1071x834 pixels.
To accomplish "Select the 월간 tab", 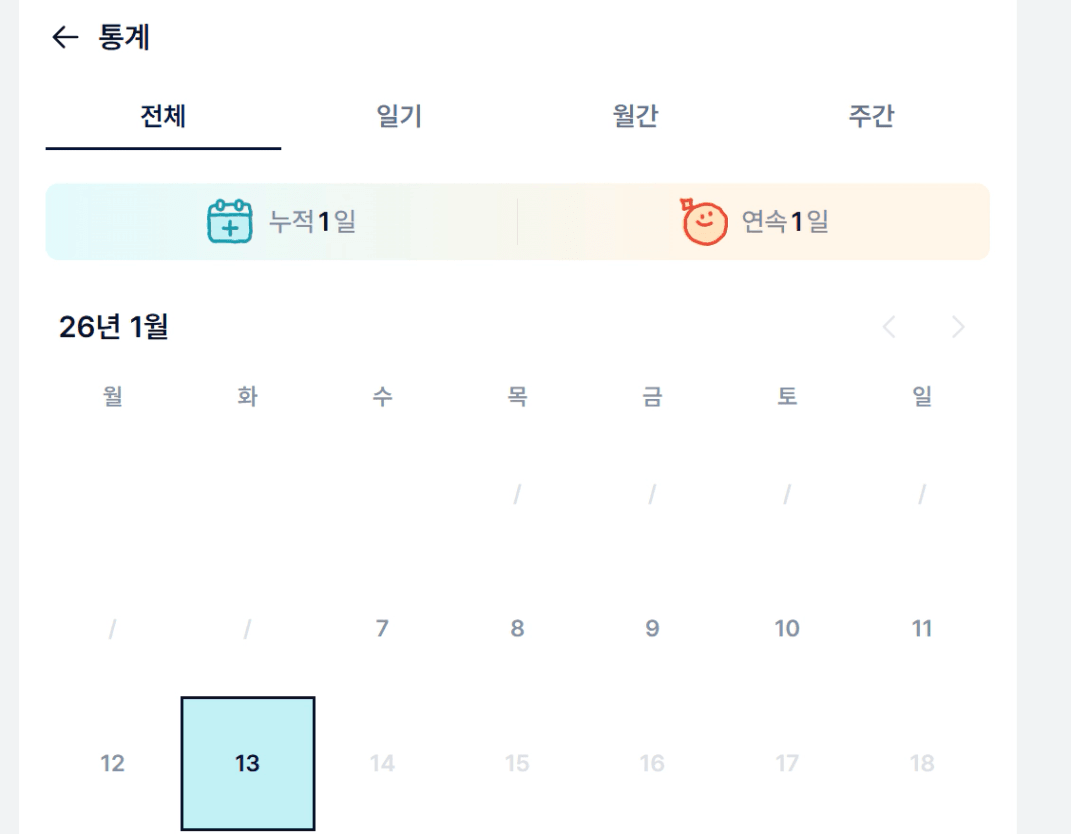I will click(635, 116).
